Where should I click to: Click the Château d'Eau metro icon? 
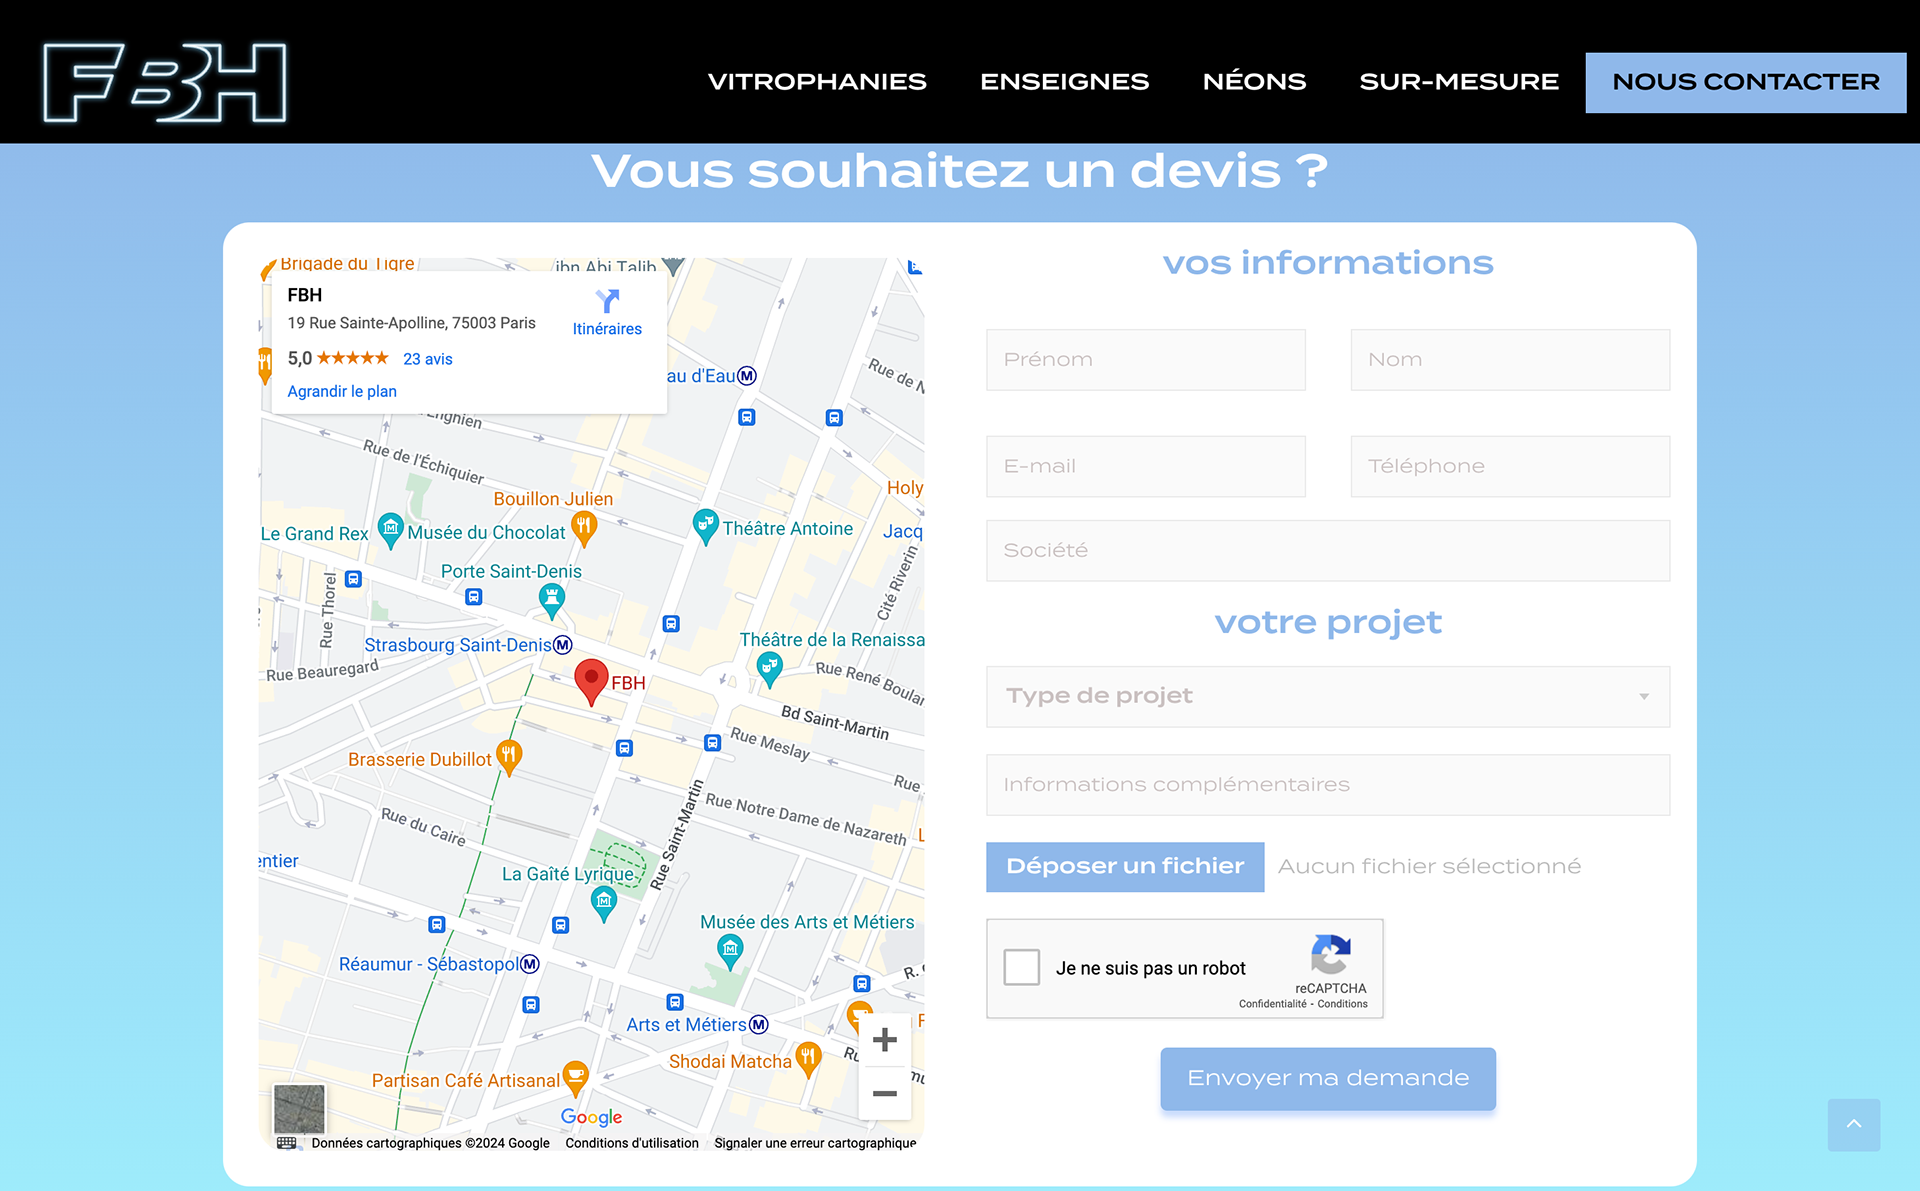coord(747,376)
